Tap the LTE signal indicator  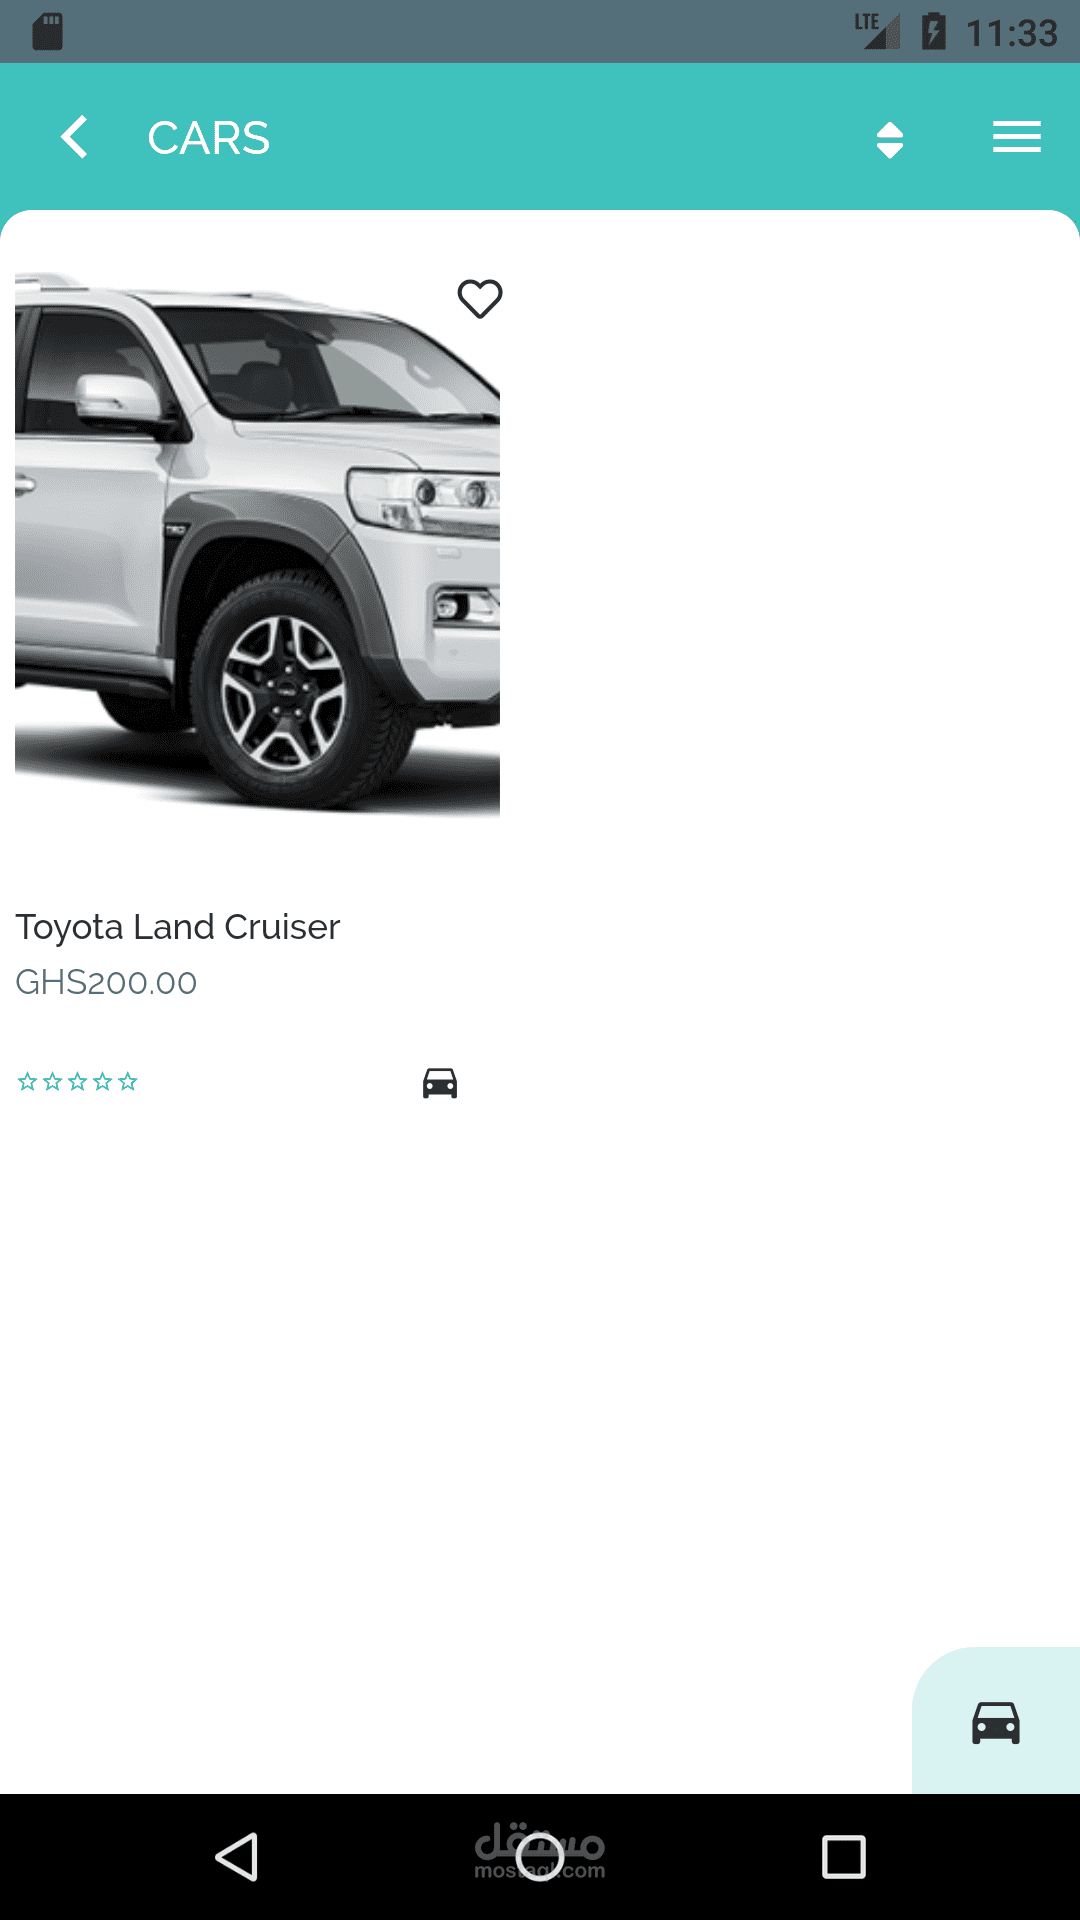coord(877,31)
